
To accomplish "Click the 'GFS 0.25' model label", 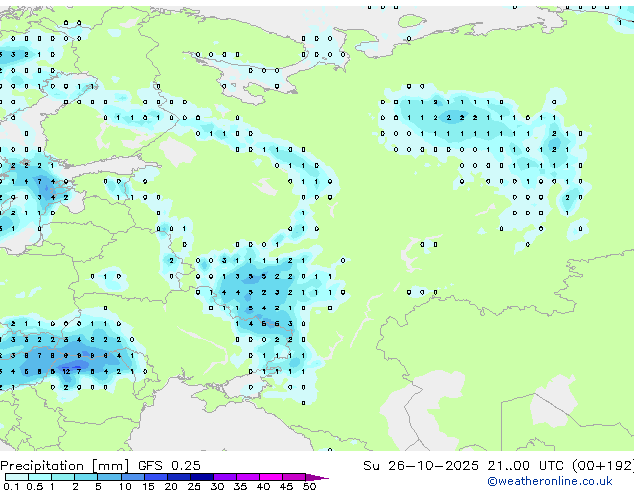I will 169,466.
